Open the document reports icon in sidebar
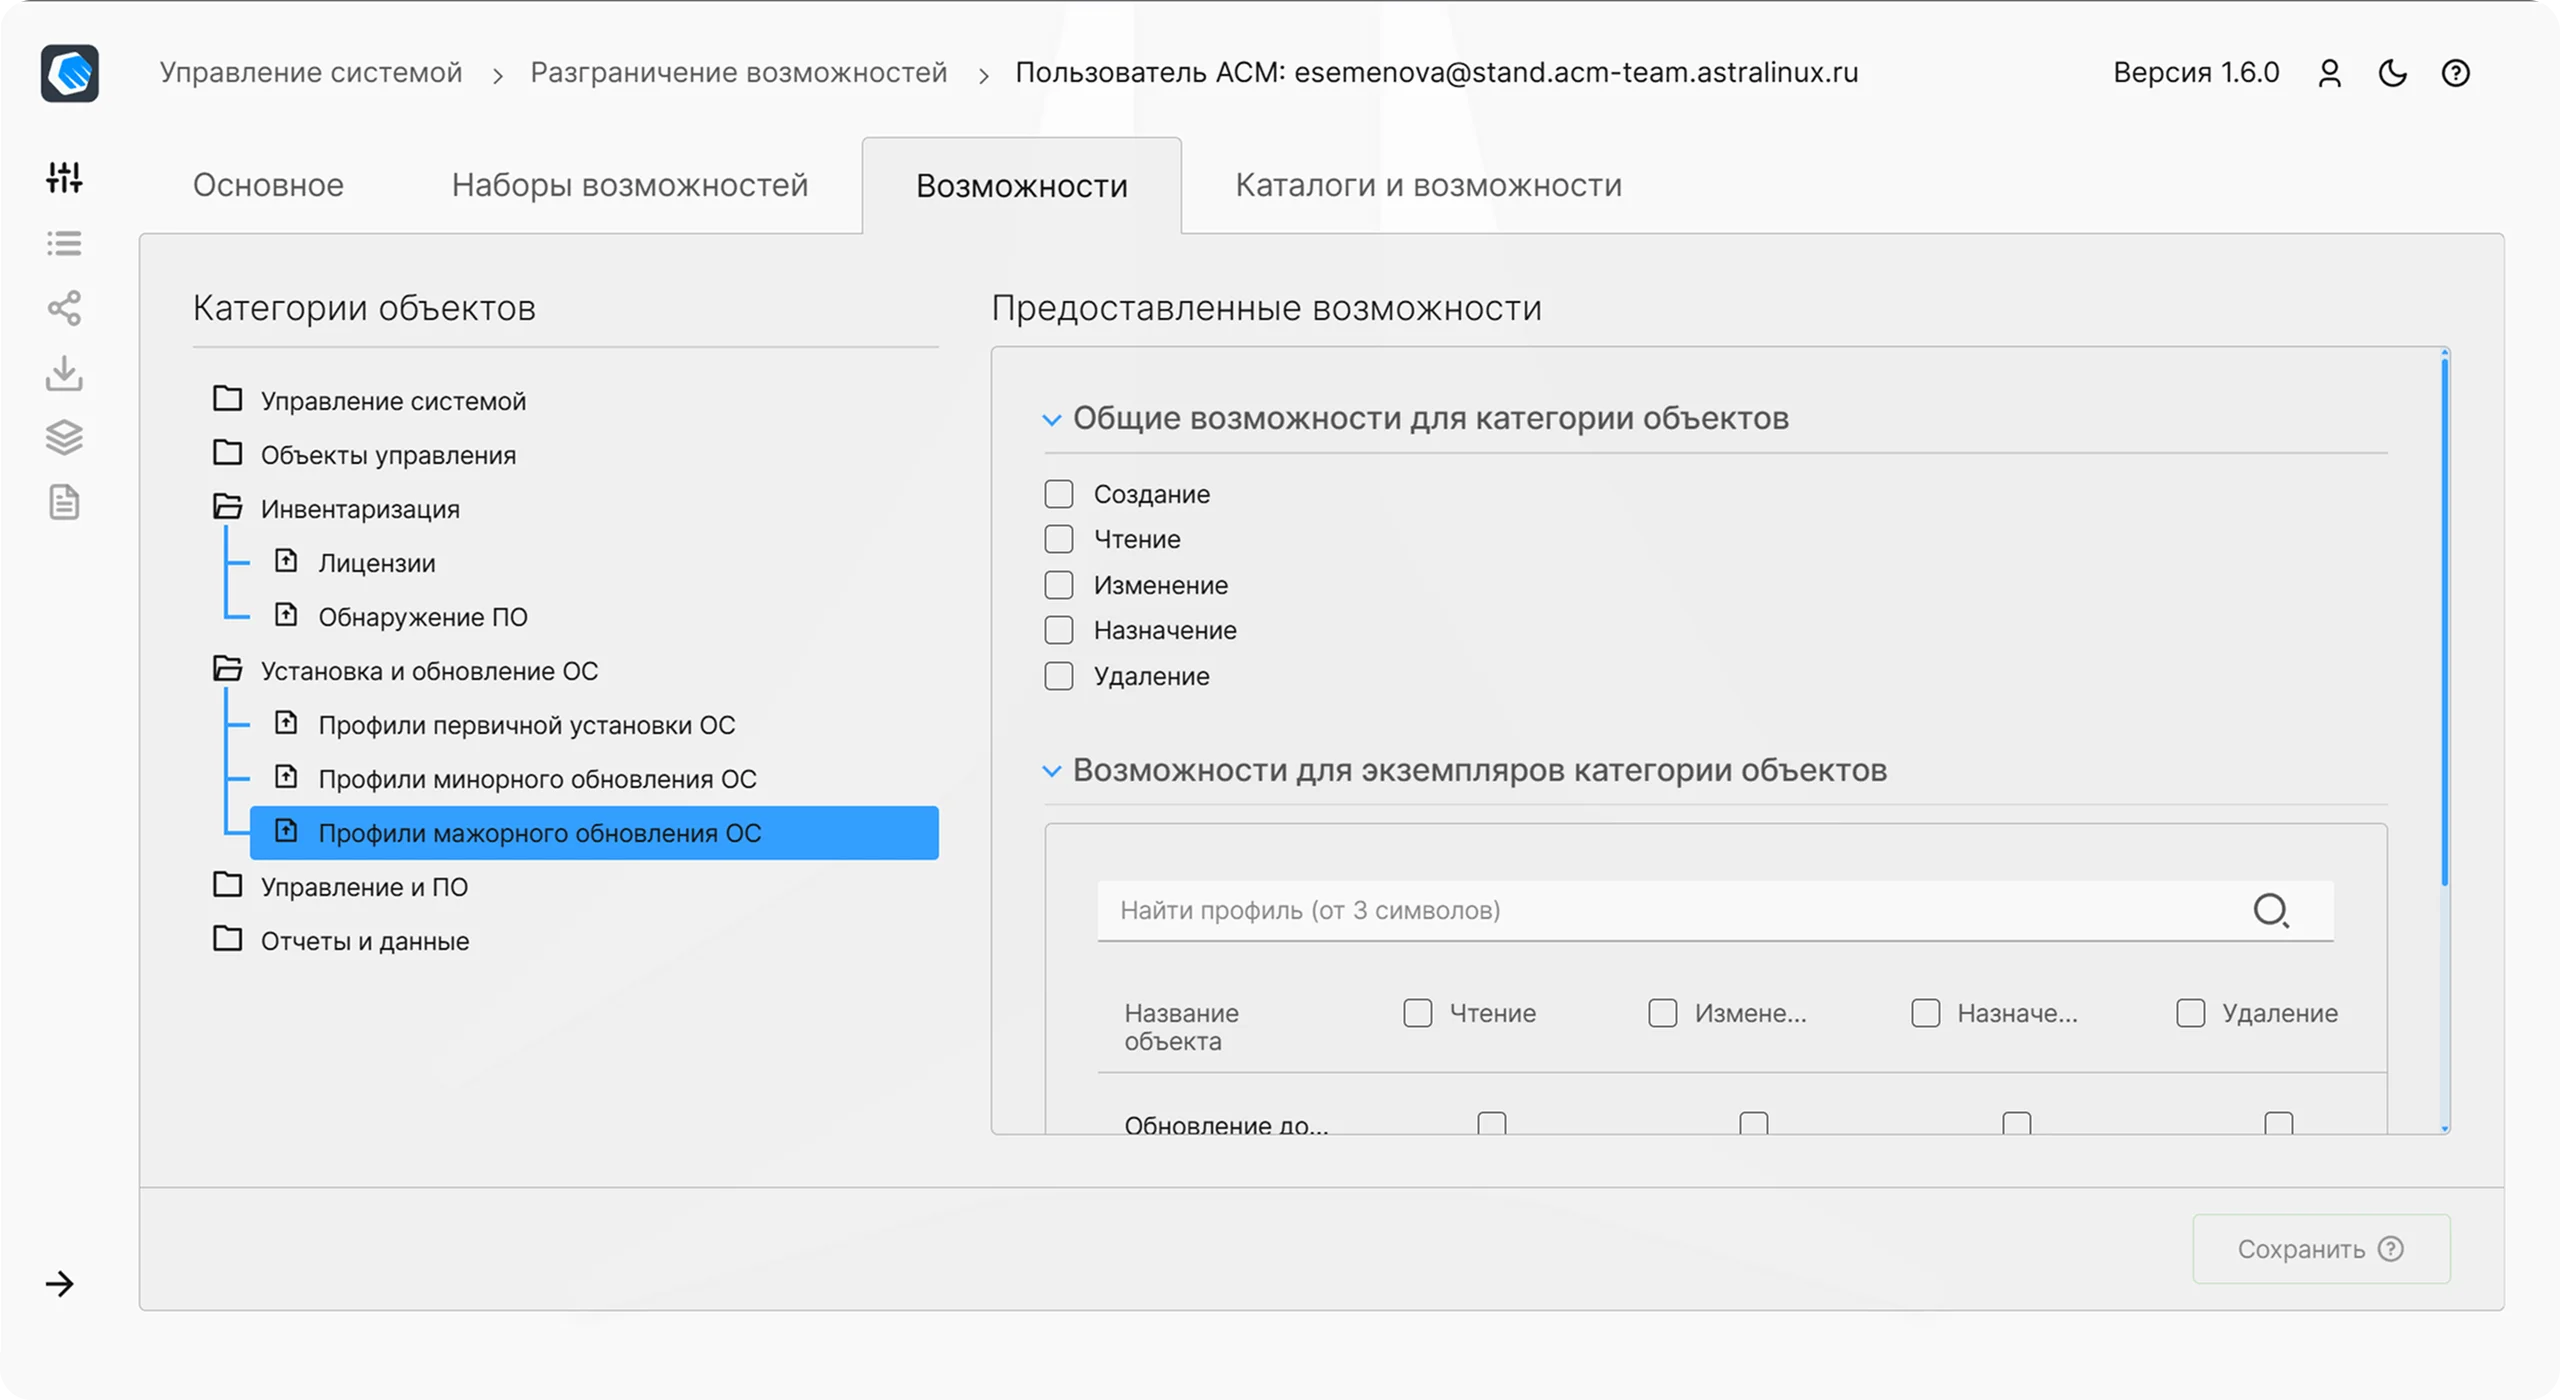2560x1400 pixels. tap(64, 502)
